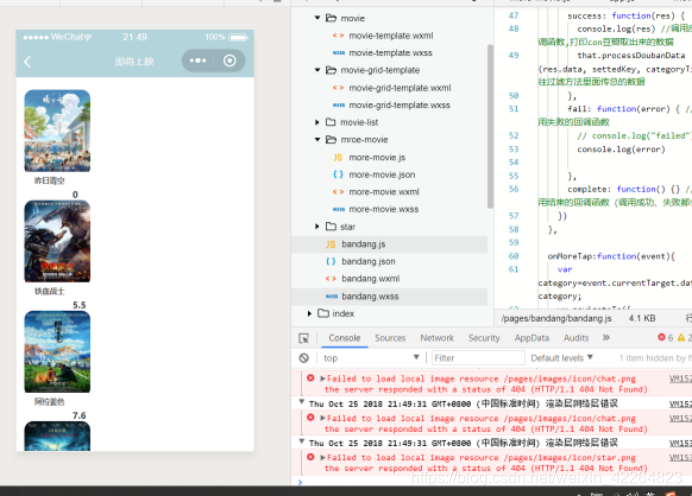Viewport: 692px width, 496px height.
Task: Open the VM source link beside the star.png error
Action: [681, 457]
